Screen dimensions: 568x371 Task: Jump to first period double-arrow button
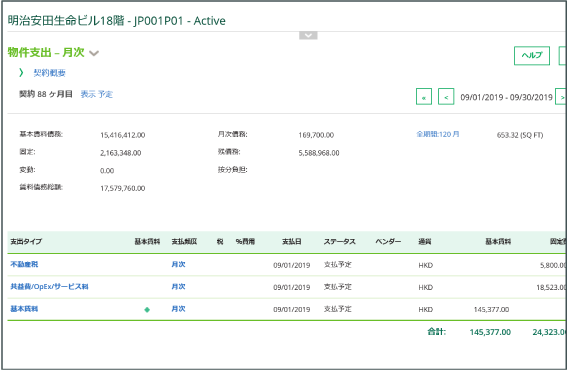(424, 97)
